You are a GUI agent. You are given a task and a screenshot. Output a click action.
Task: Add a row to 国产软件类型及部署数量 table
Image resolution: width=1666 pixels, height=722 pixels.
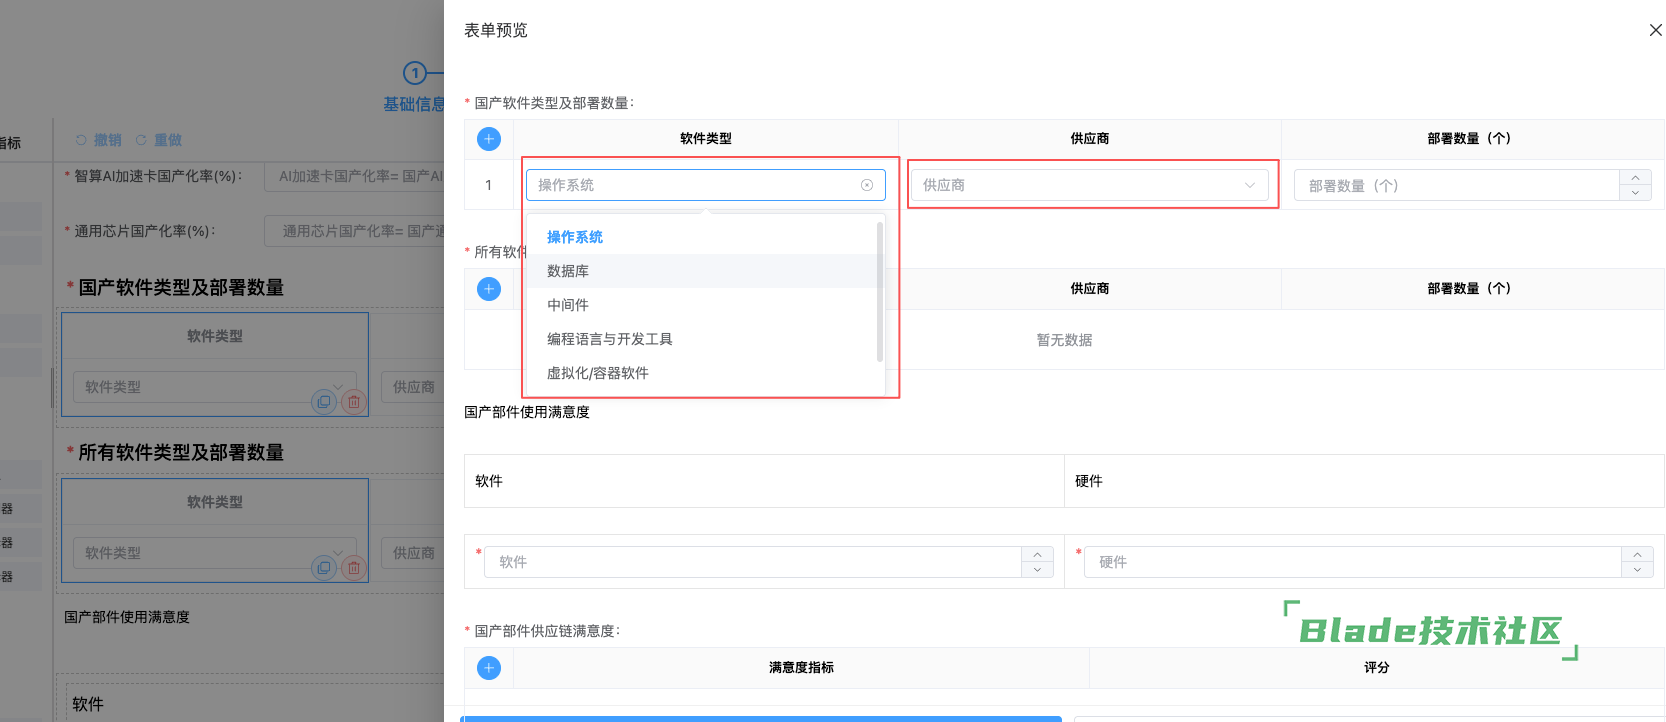coord(489,139)
